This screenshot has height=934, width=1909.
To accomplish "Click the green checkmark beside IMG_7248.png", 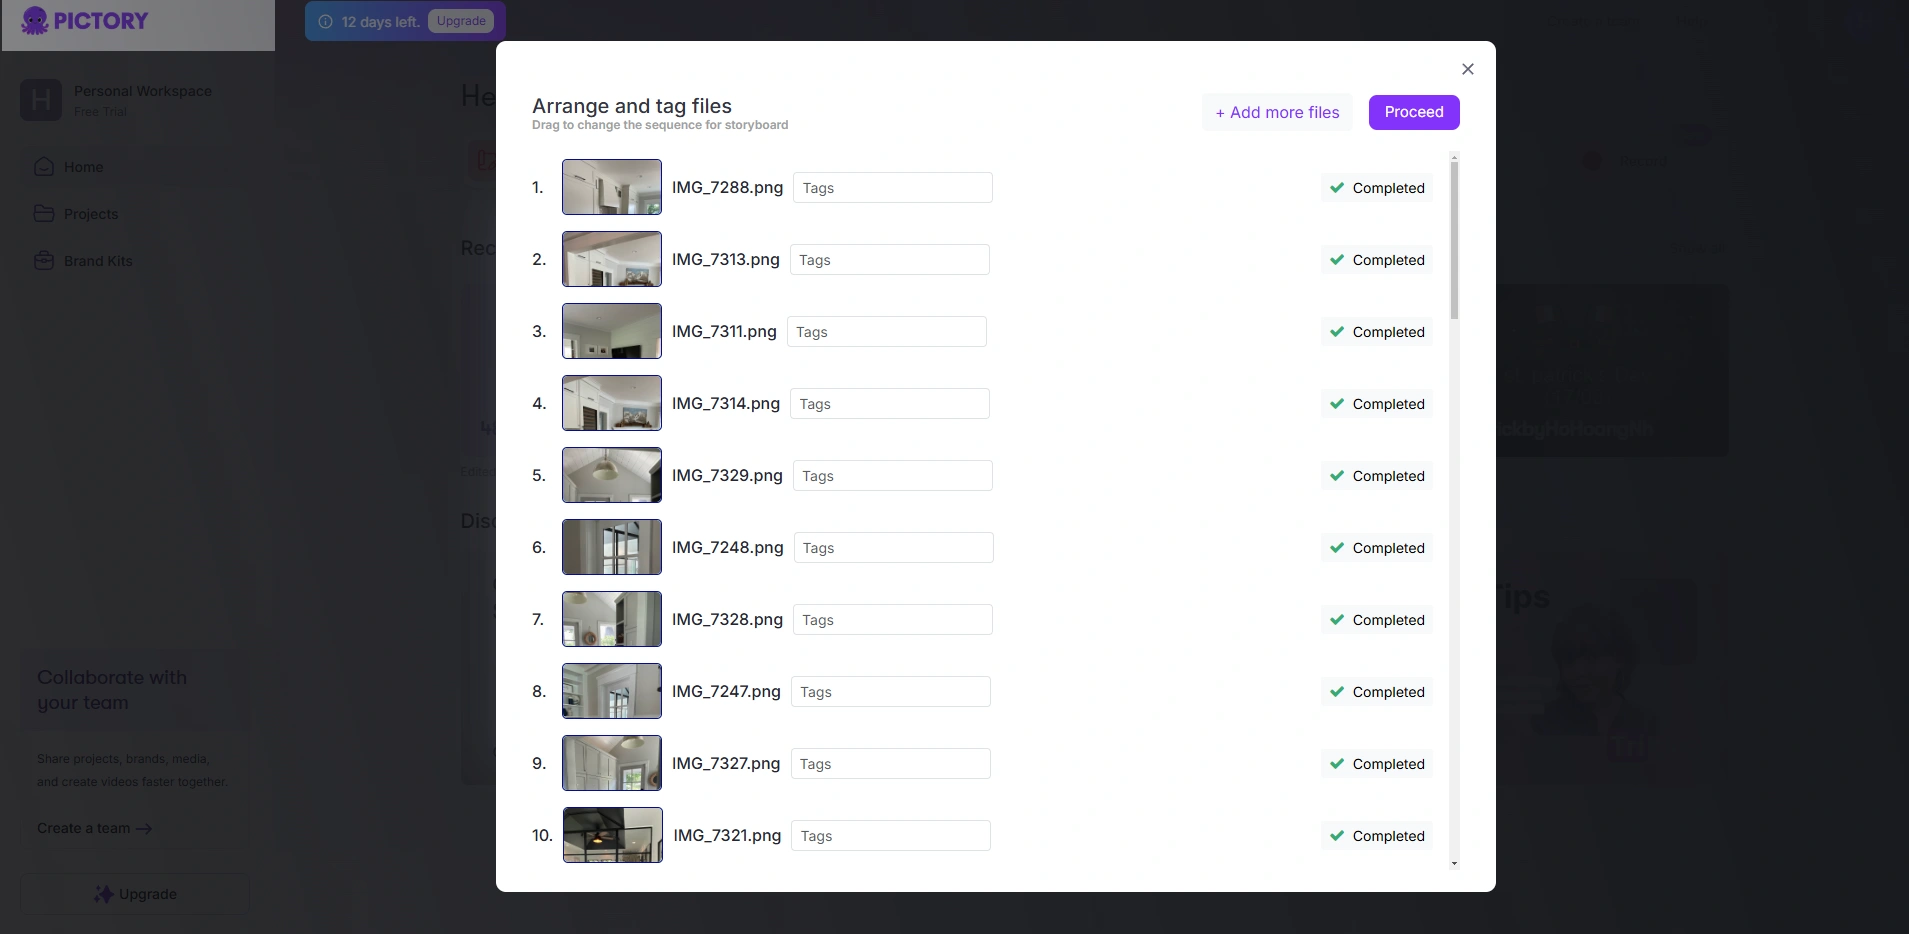I will click(x=1337, y=548).
